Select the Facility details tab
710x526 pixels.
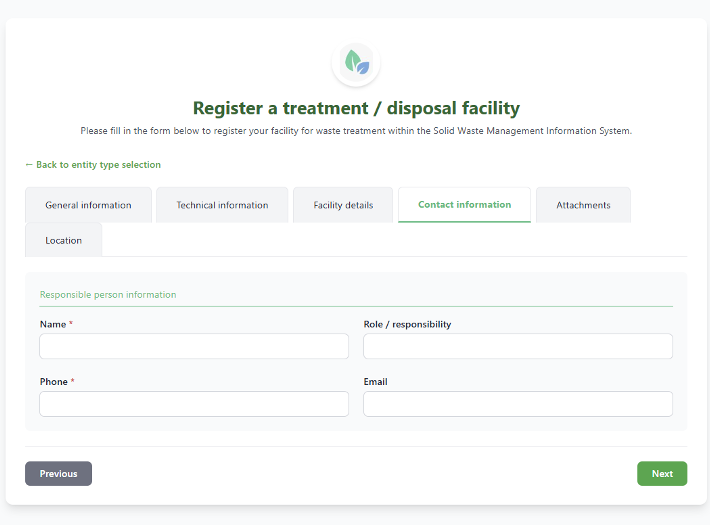343,205
